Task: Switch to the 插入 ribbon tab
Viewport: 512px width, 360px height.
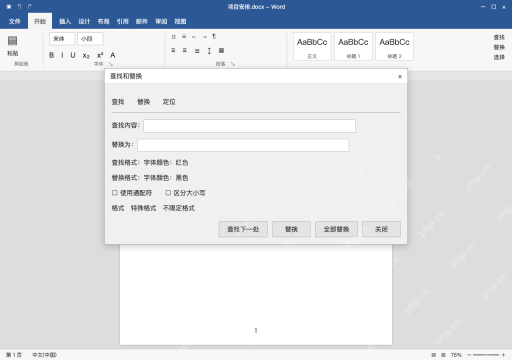Action: click(x=65, y=21)
